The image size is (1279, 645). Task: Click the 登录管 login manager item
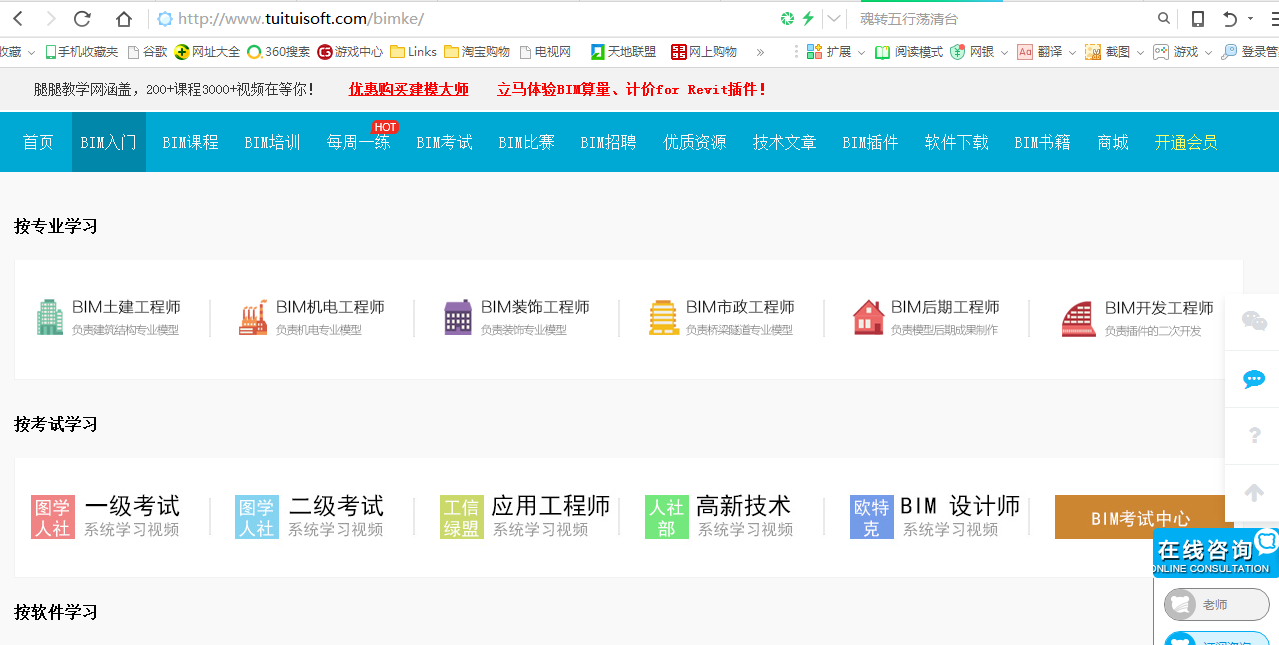[1250, 52]
